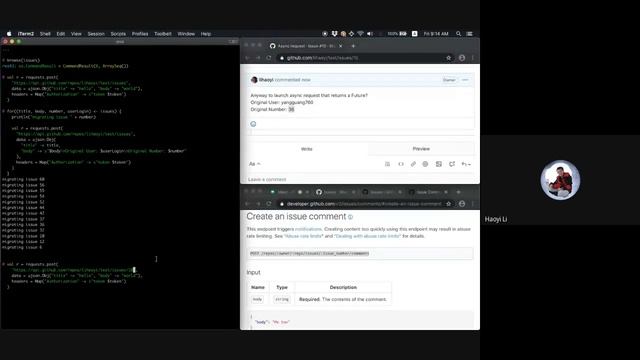Click the battery status indicator
The height and width of the screenshot is (360, 640).
pos(397,34)
